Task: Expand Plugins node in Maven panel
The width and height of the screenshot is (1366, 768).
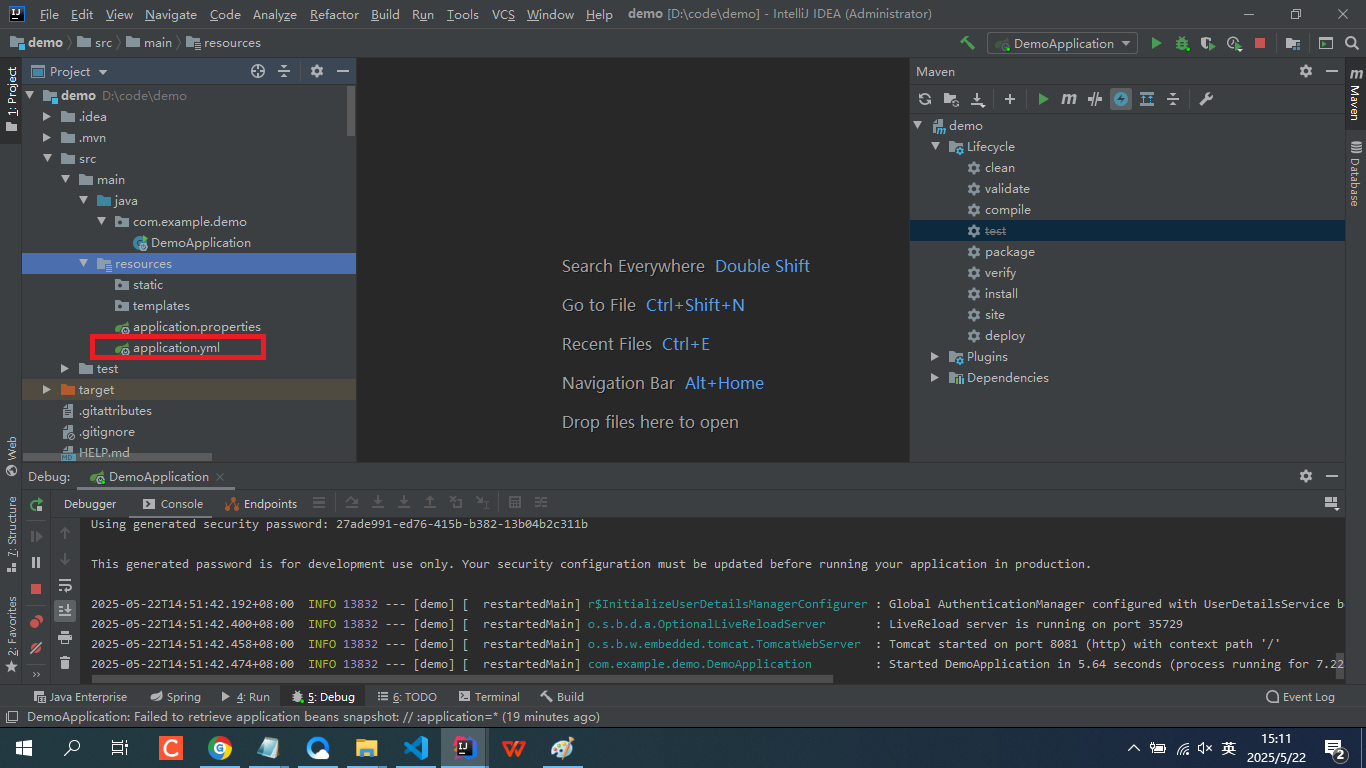Action: [x=935, y=357]
